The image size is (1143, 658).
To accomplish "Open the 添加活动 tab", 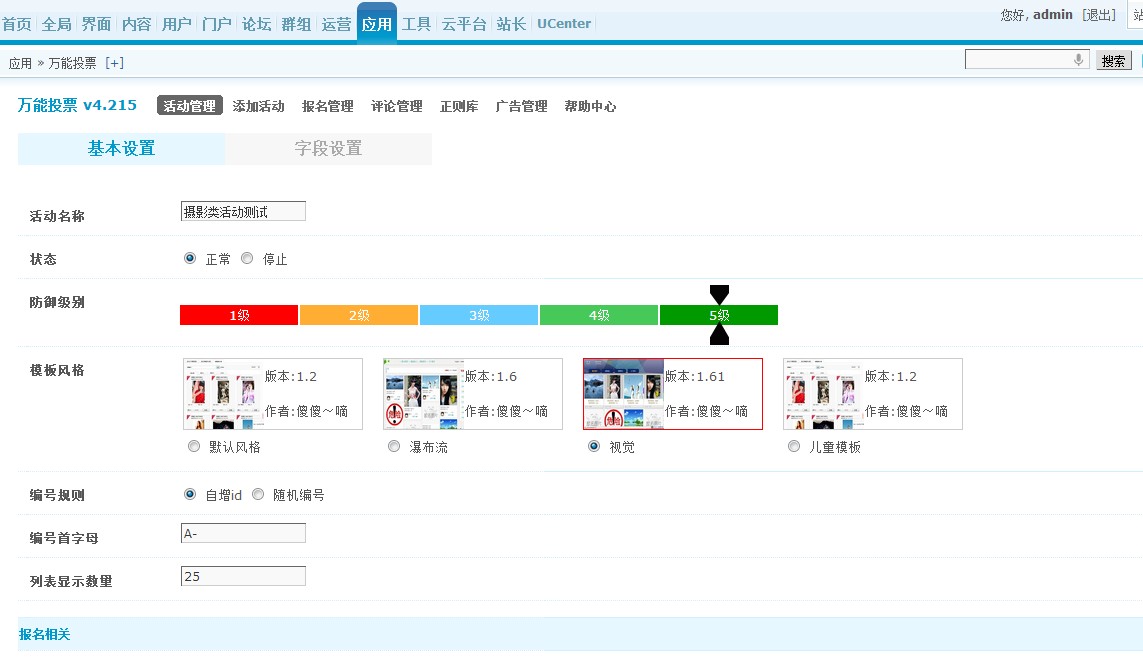I will [258, 106].
